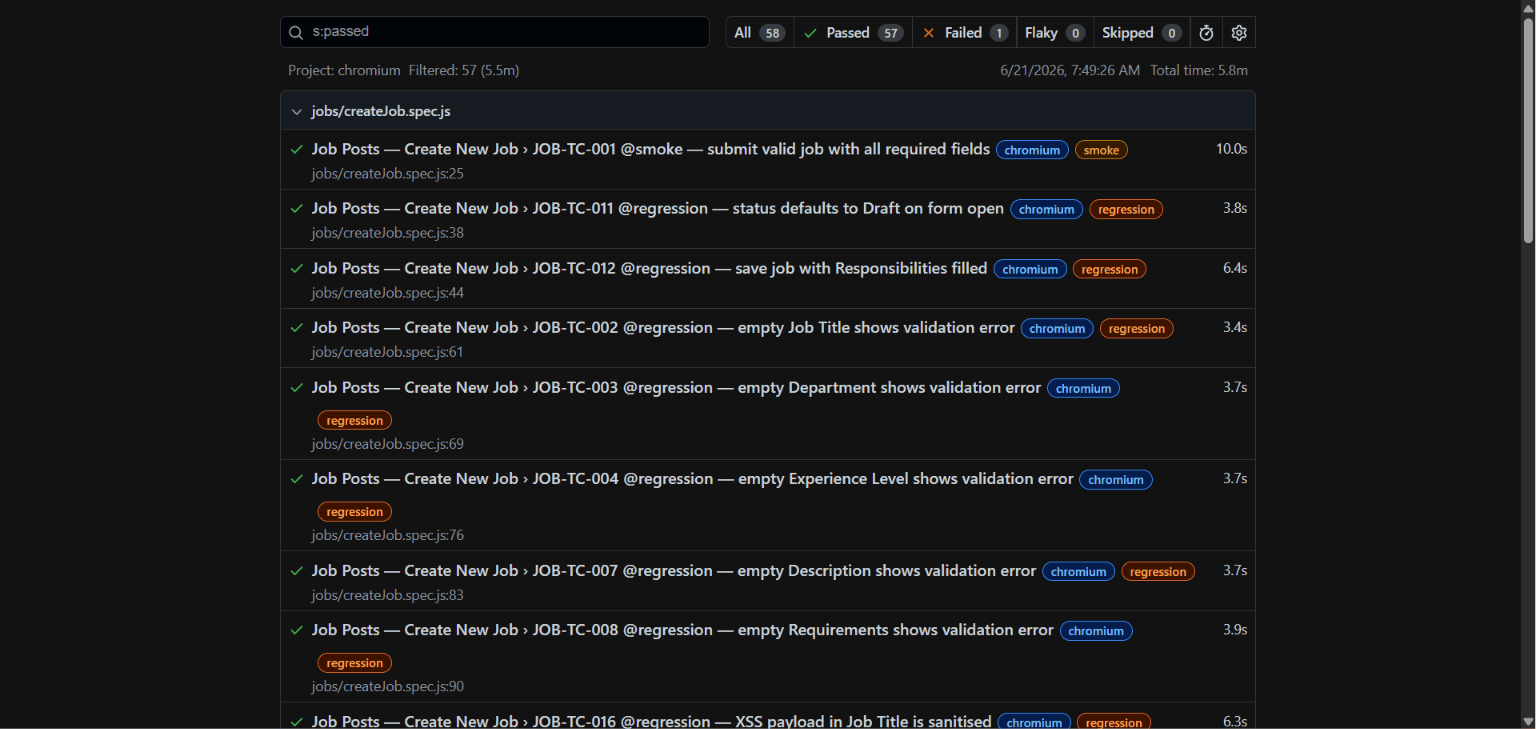
Task: Toggle the speedboard stopwatch icon
Action: point(1207,32)
